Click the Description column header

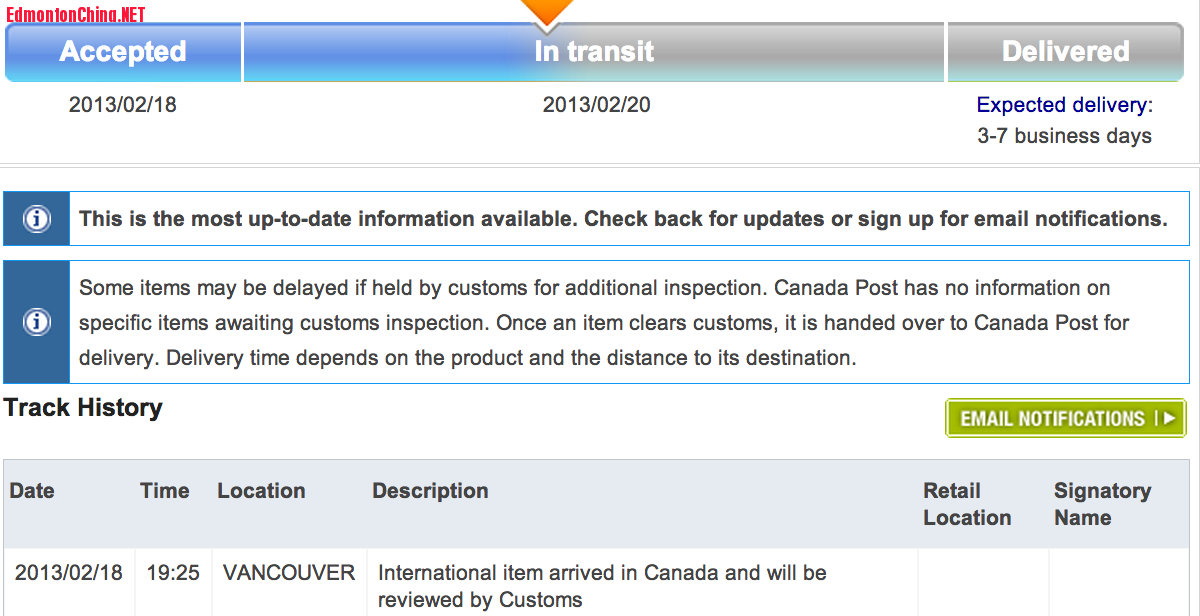click(x=430, y=491)
